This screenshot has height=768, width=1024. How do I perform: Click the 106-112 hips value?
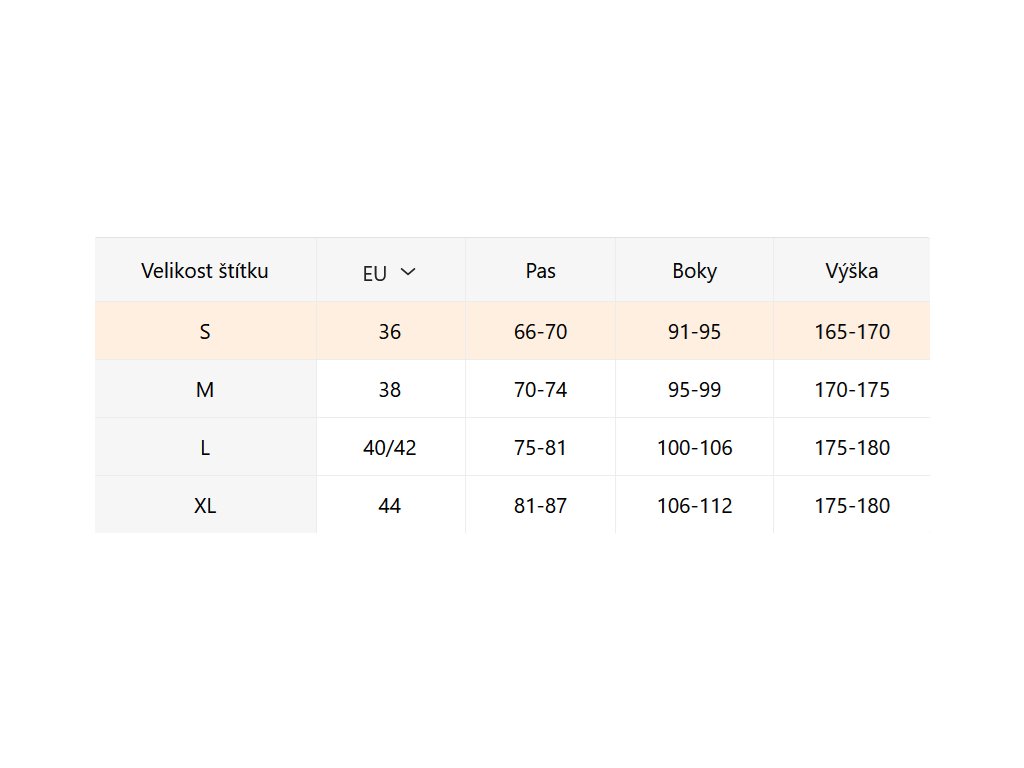pyautogui.click(x=695, y=506)
